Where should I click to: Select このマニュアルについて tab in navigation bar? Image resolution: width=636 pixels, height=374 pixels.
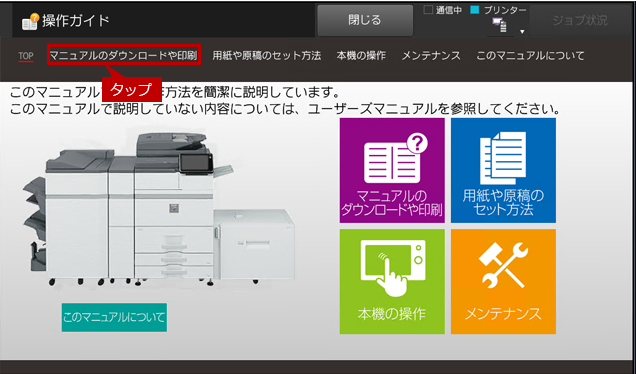[530, 55]
